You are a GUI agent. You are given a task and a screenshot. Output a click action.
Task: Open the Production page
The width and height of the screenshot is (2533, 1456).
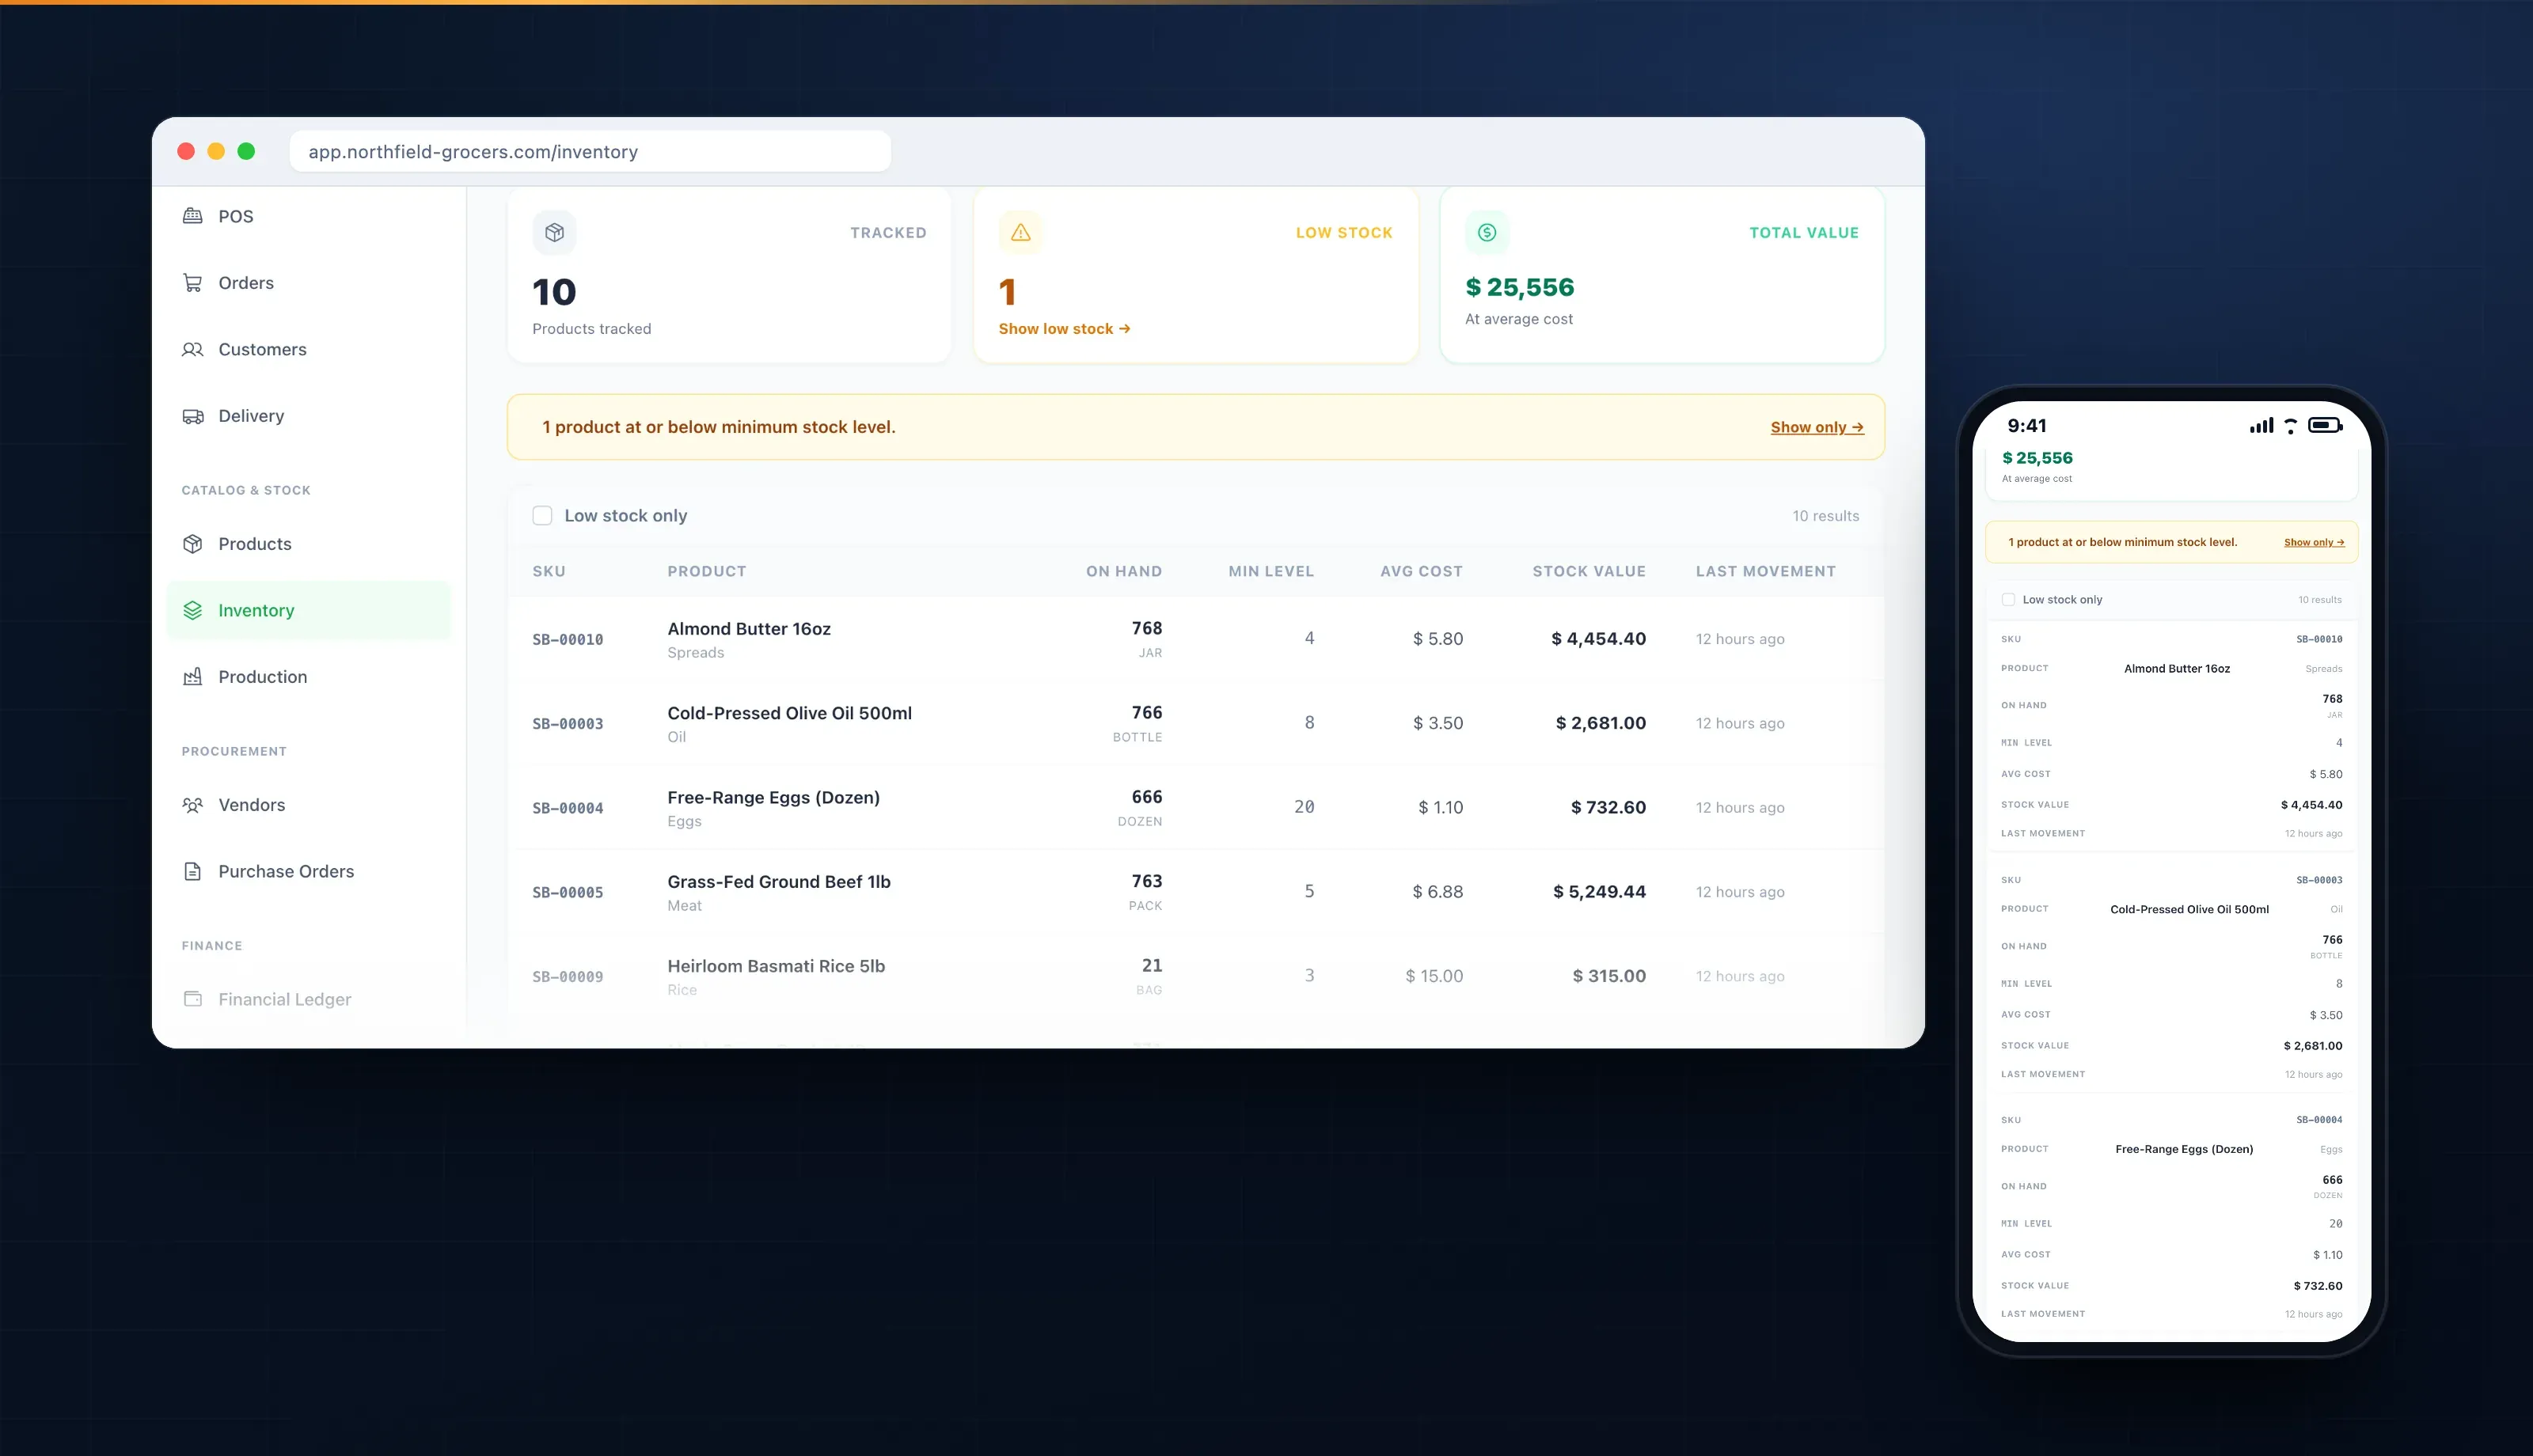pos(309,677)
